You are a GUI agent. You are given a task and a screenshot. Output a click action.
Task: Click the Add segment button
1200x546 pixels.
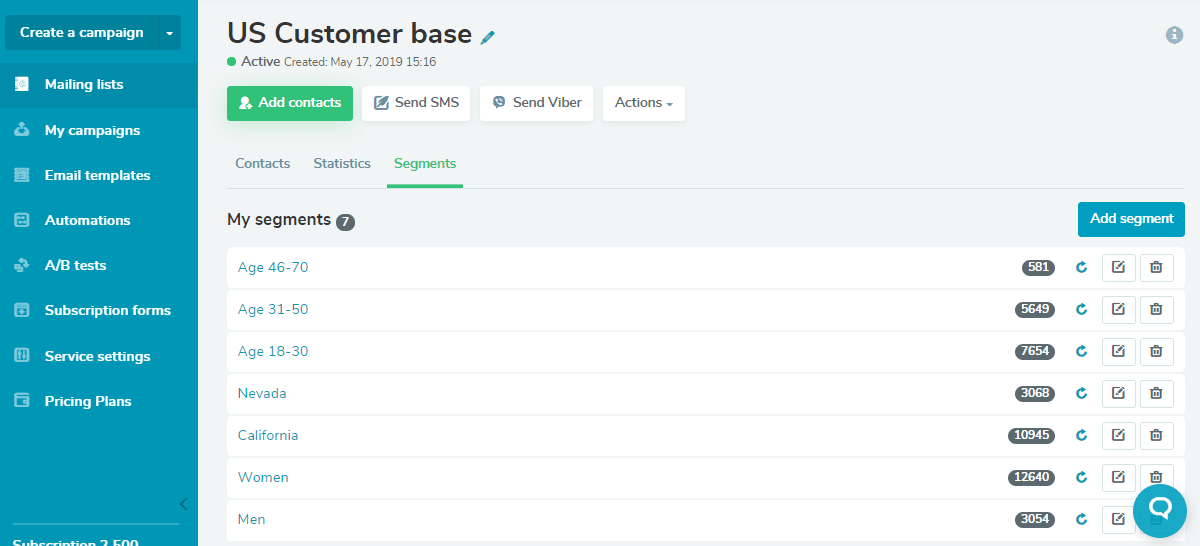1131,219
